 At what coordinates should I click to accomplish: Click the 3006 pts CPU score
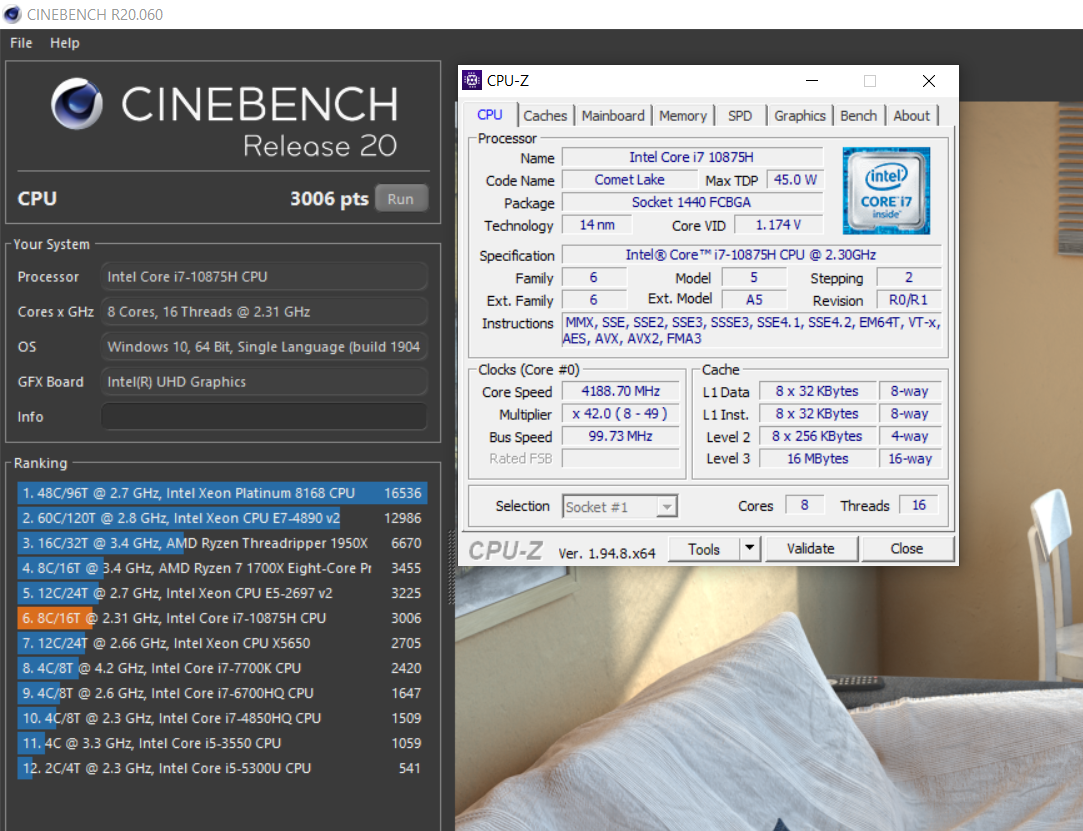tap(329, 199)
